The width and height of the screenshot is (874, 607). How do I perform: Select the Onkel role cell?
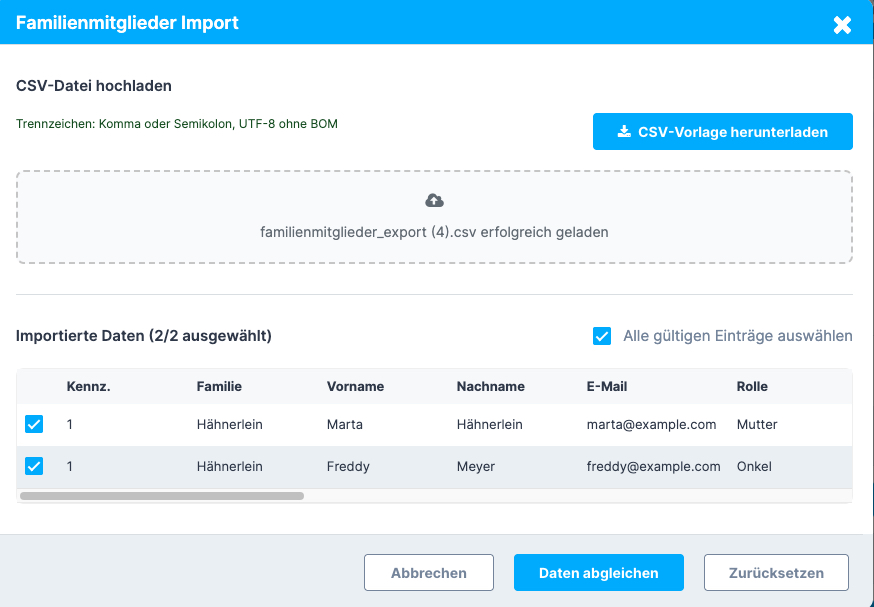pos(755,466)
